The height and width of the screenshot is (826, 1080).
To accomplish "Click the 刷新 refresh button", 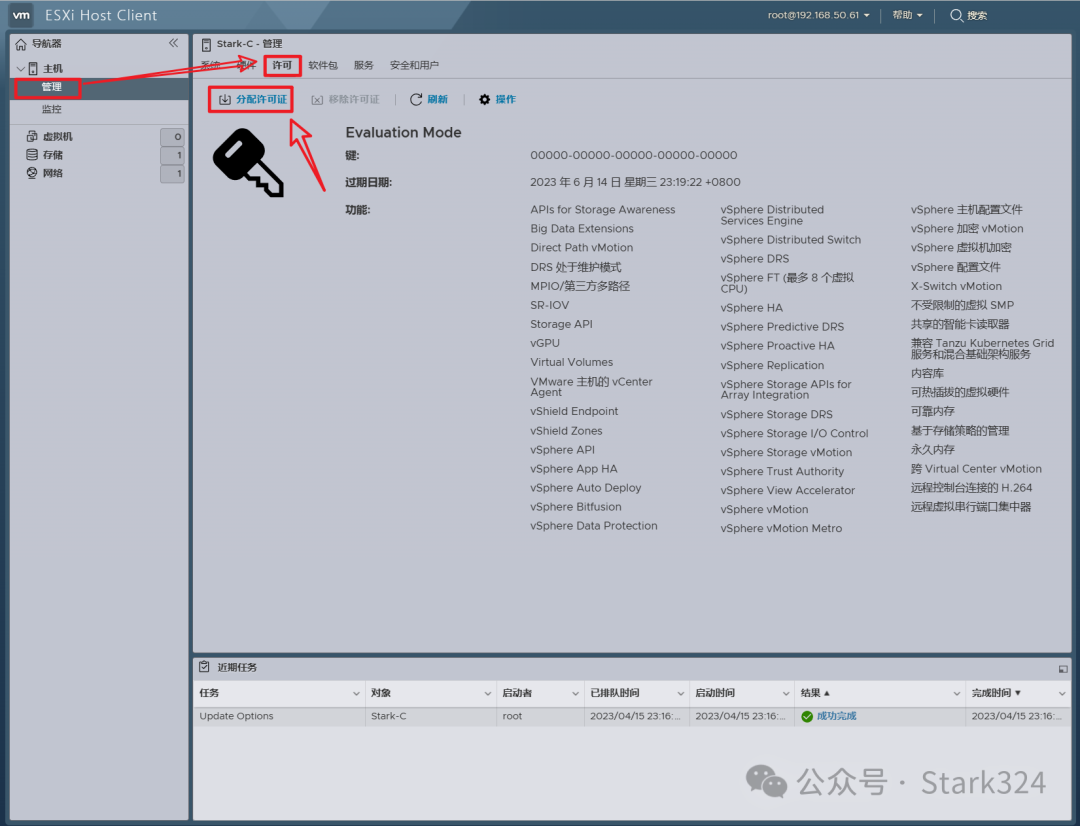I will pyautogui.click(x=428, y=100).
